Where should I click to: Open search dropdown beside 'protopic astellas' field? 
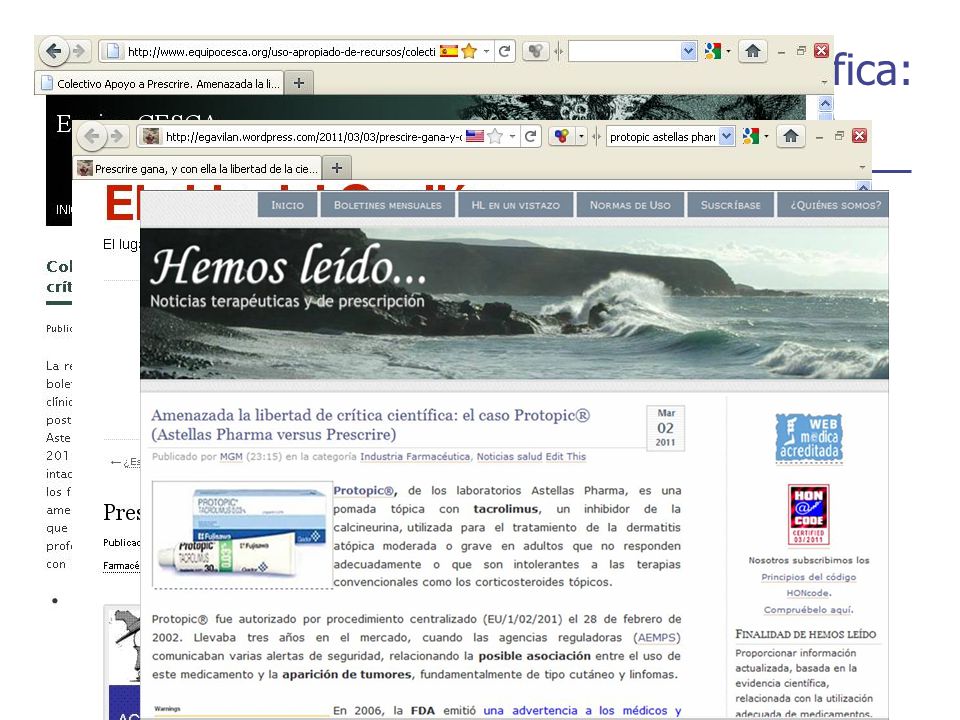point(727,136)
